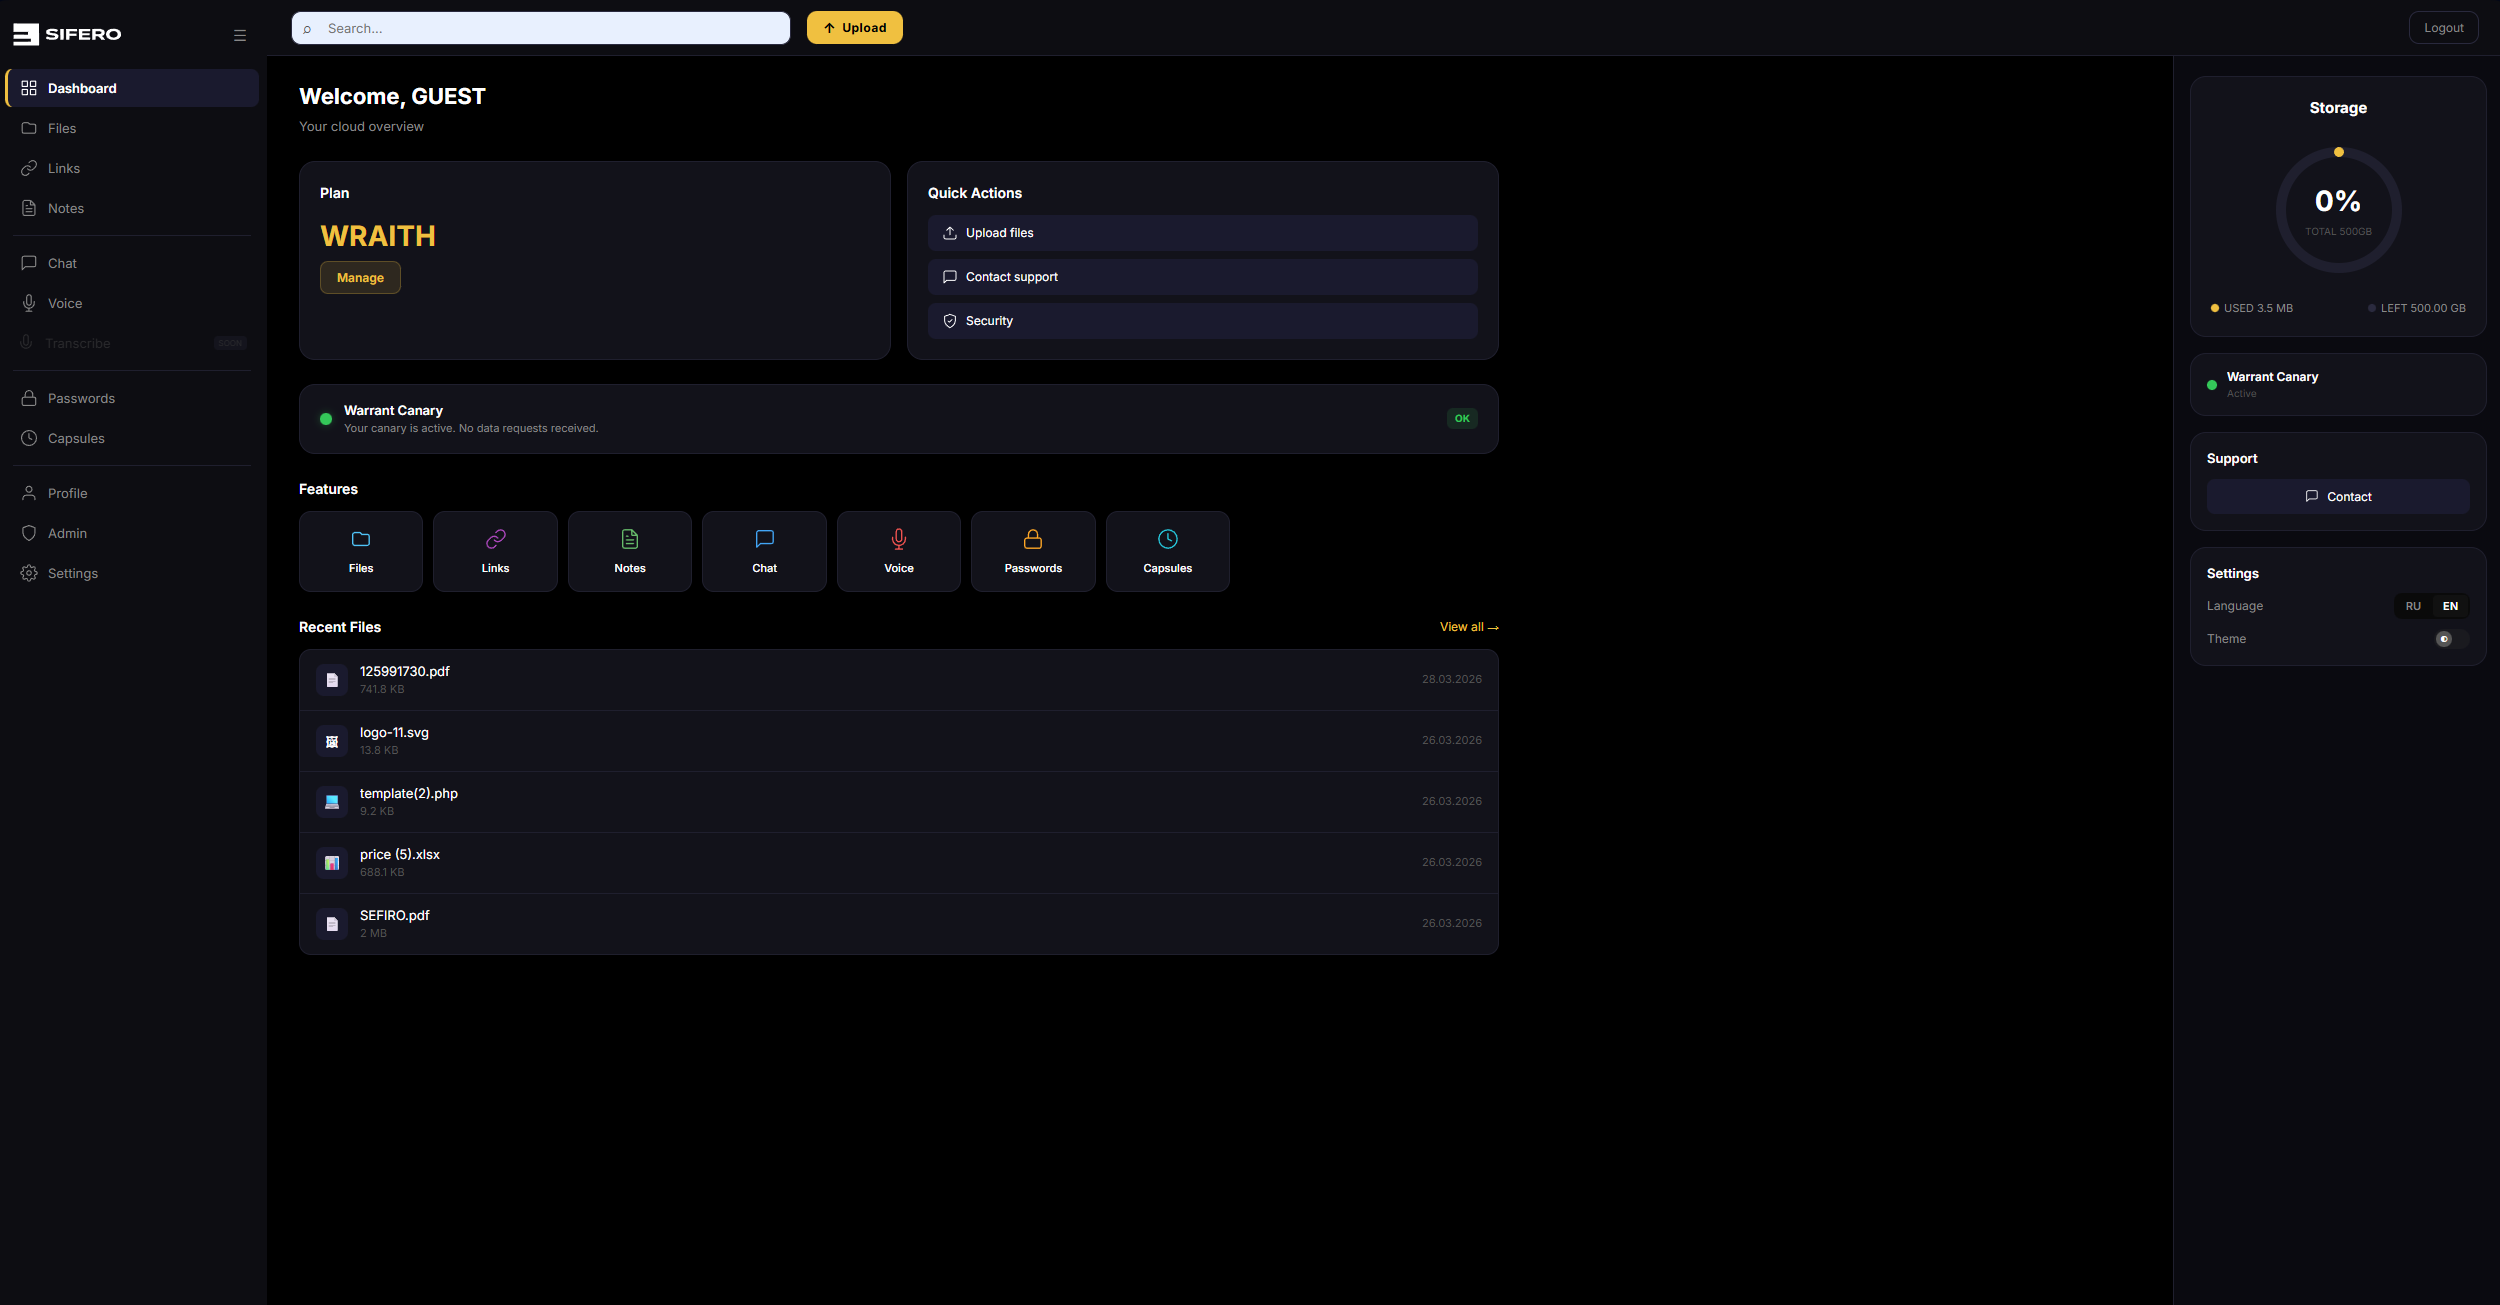Open the Notes feature card icon

(629, 540)
